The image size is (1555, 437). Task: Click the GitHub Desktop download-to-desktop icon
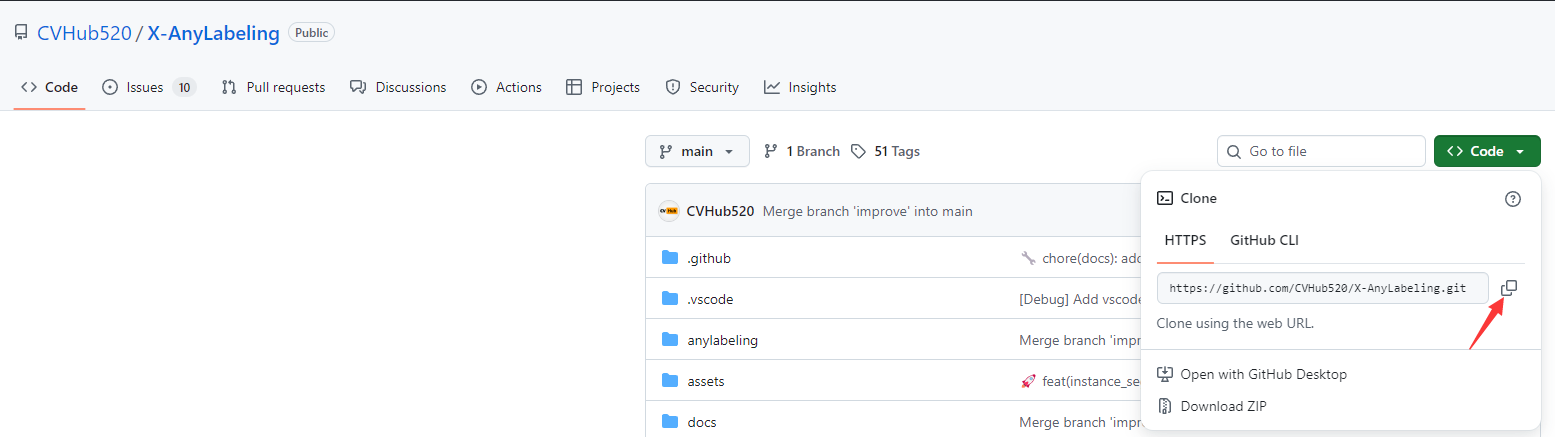(x=1165, y=374)
